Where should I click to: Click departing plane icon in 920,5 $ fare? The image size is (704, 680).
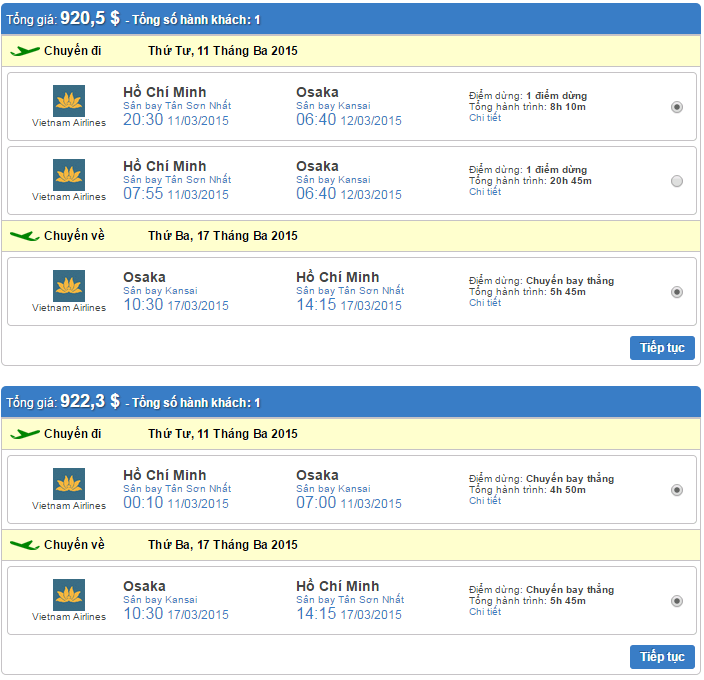point(25,51)
